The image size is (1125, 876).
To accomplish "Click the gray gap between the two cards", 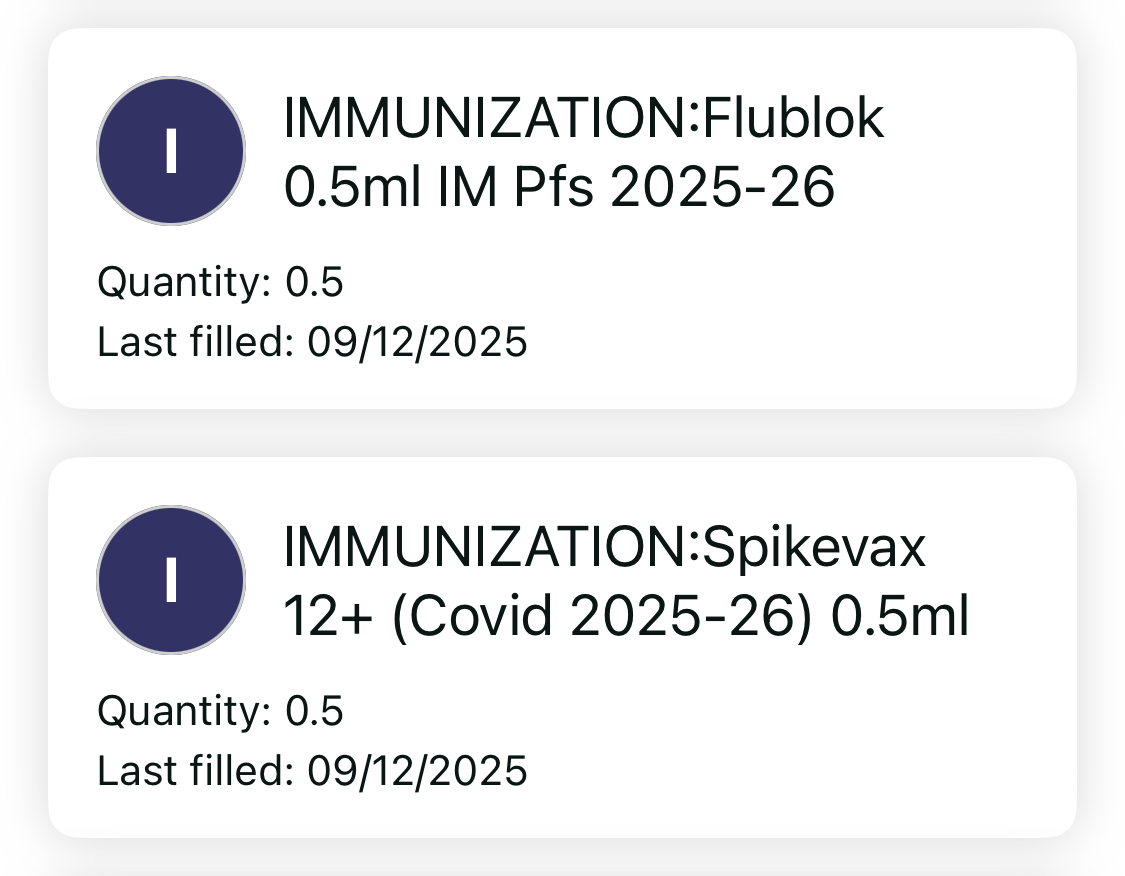I will pos(562,433).
